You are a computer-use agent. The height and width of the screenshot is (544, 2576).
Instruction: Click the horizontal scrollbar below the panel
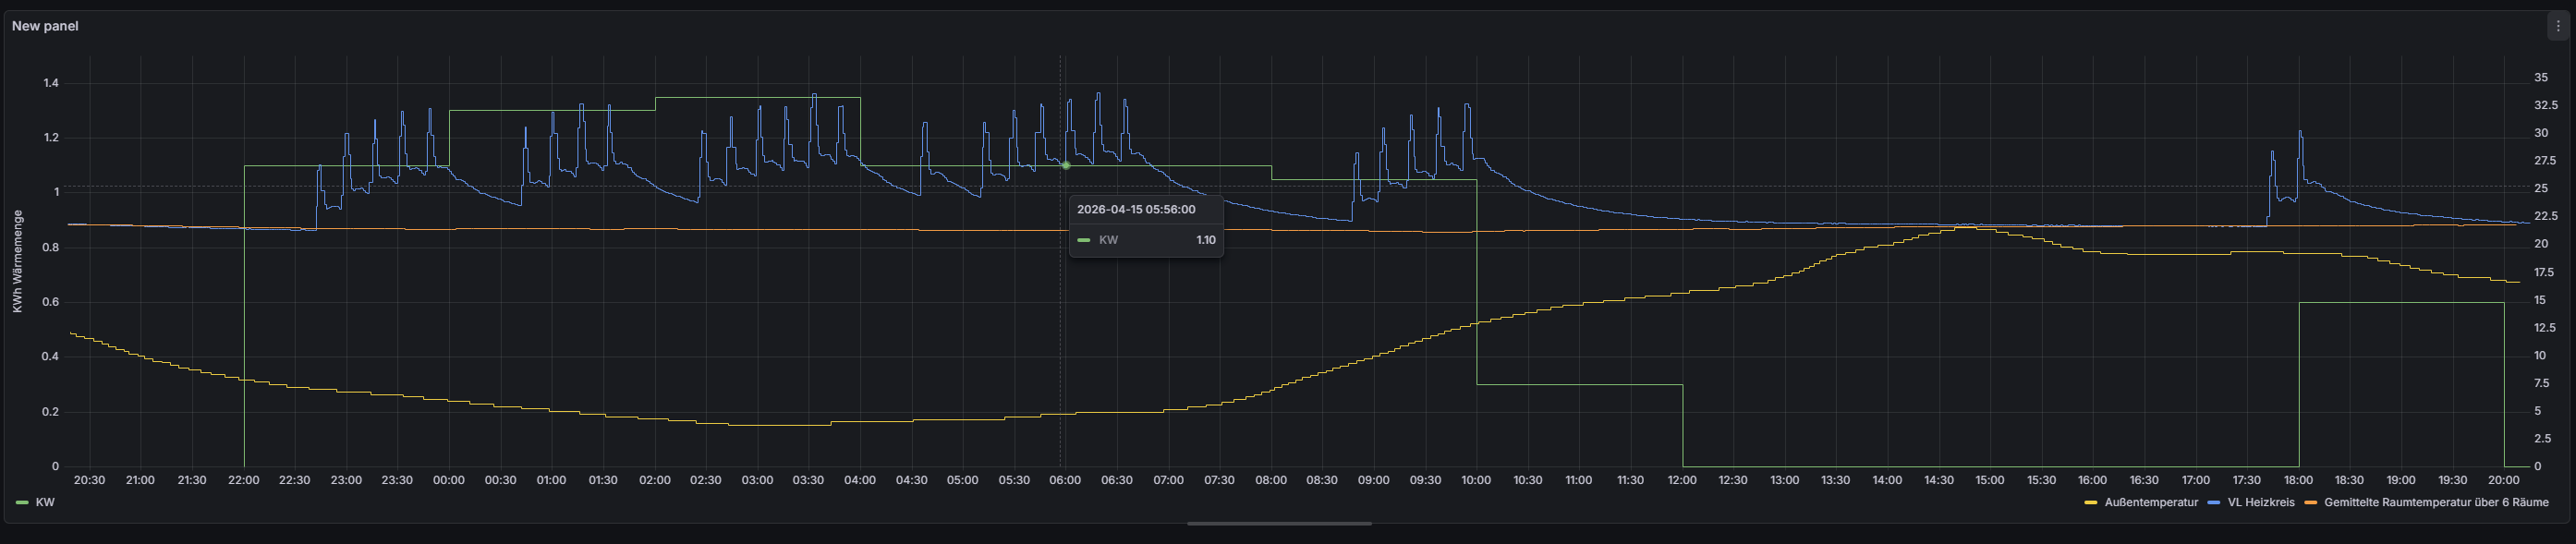click(1279, 523)
